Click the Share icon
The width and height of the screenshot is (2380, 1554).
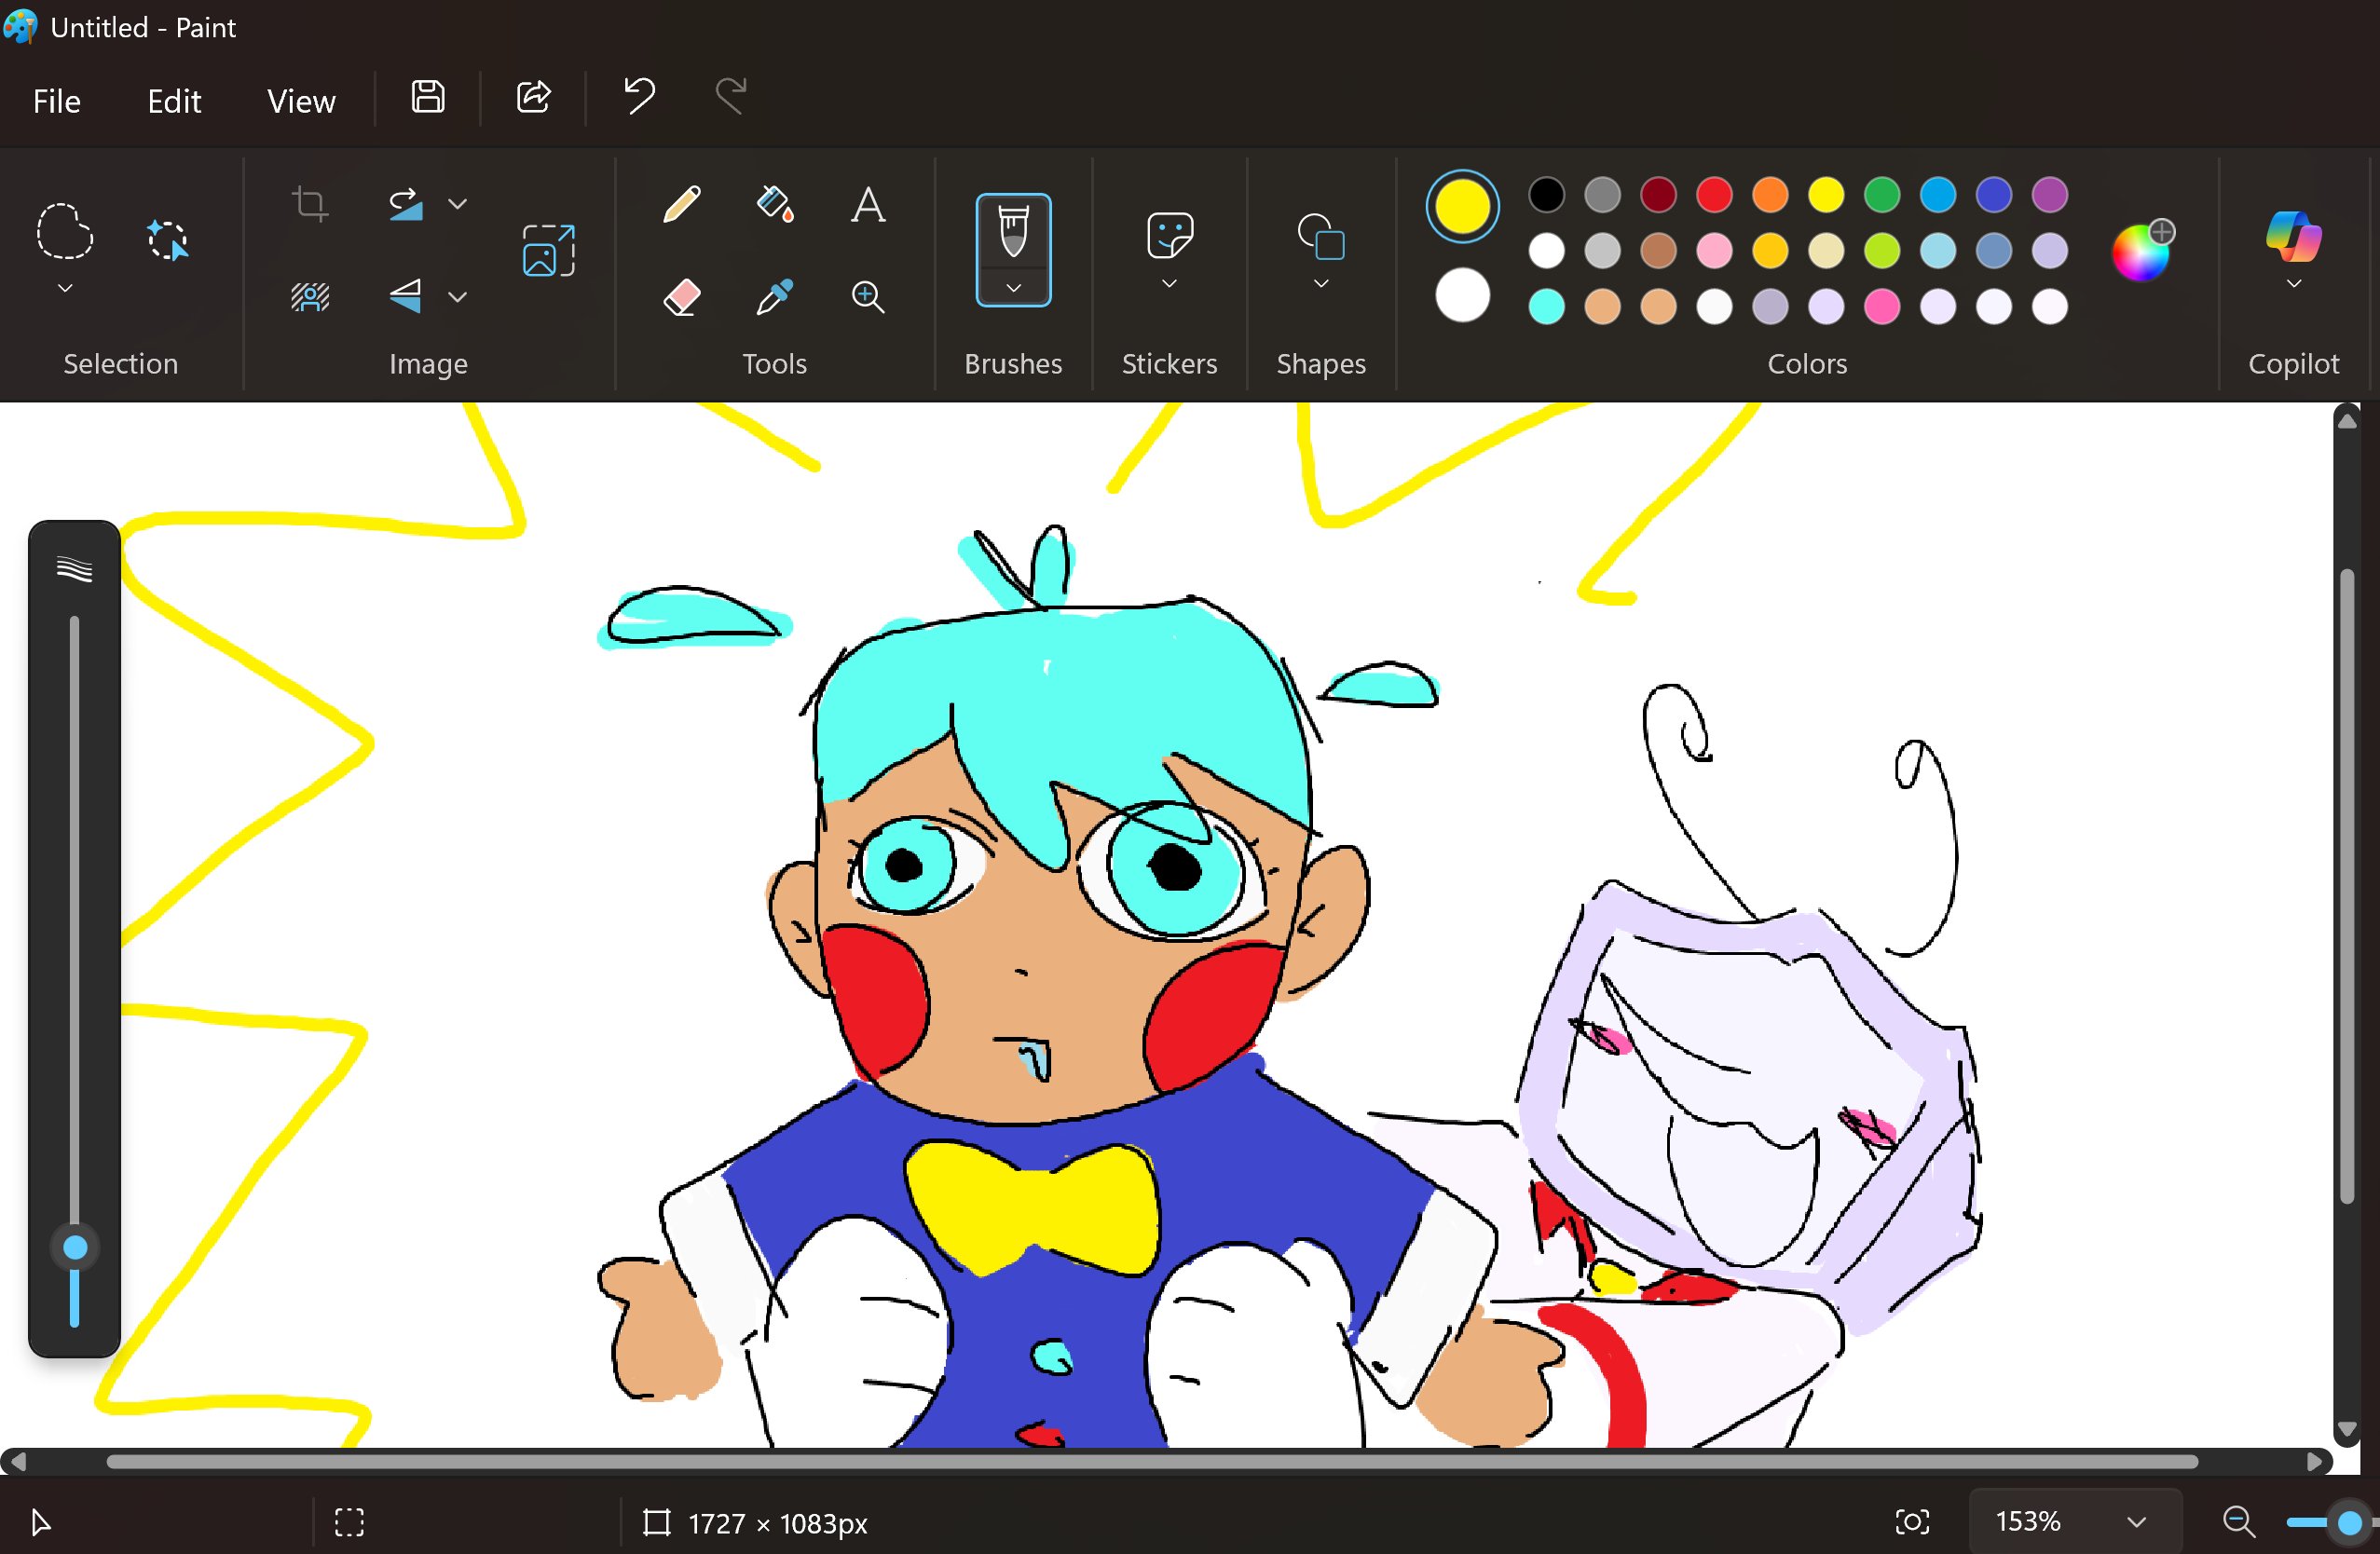point(533,97)
